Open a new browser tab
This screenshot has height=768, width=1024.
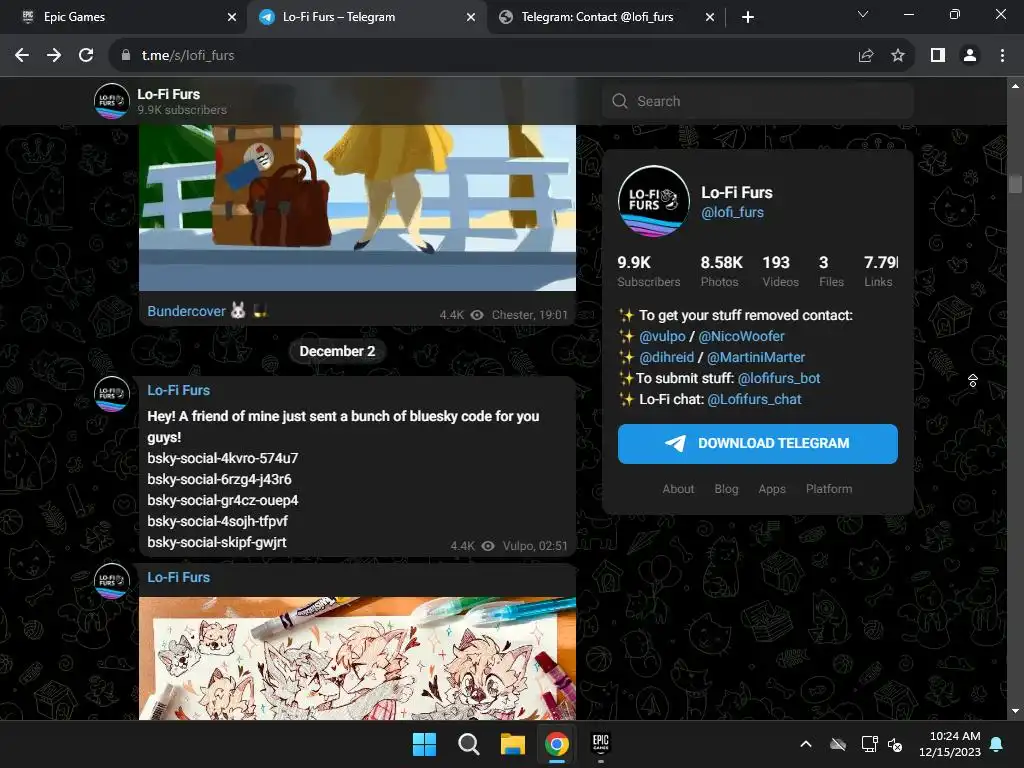coord(748,17)
